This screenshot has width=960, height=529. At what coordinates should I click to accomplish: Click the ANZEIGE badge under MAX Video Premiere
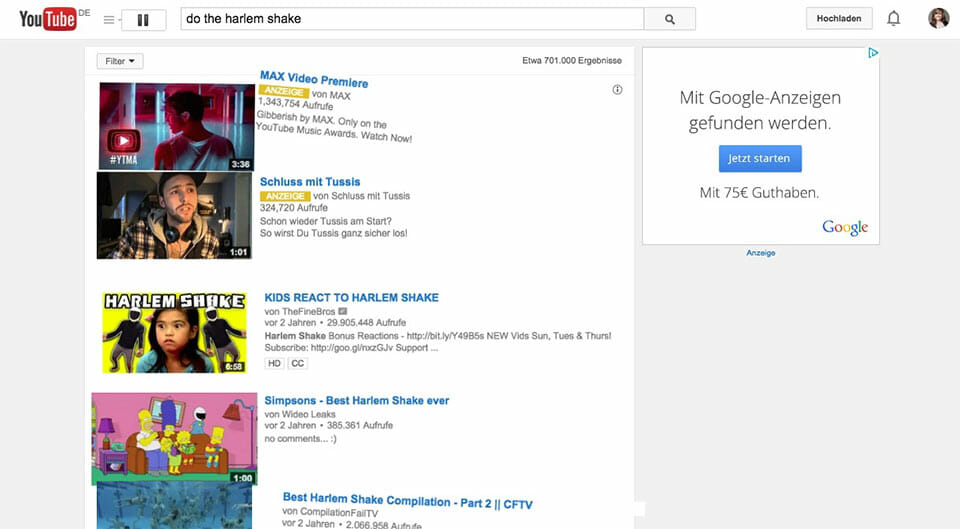pos(284,91)
